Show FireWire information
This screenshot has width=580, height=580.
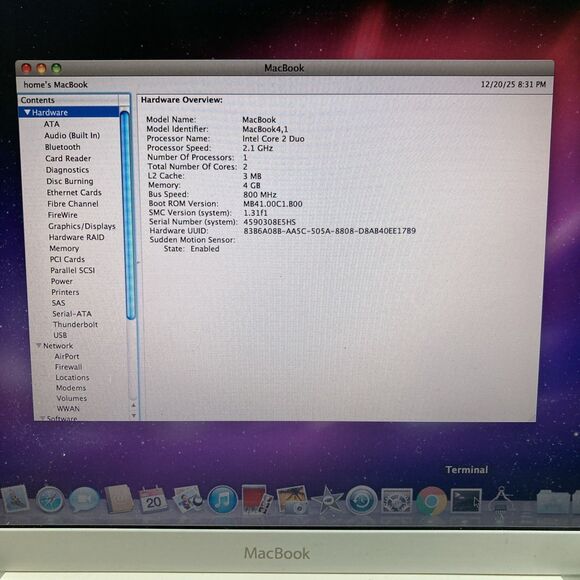tap(63, 215)
